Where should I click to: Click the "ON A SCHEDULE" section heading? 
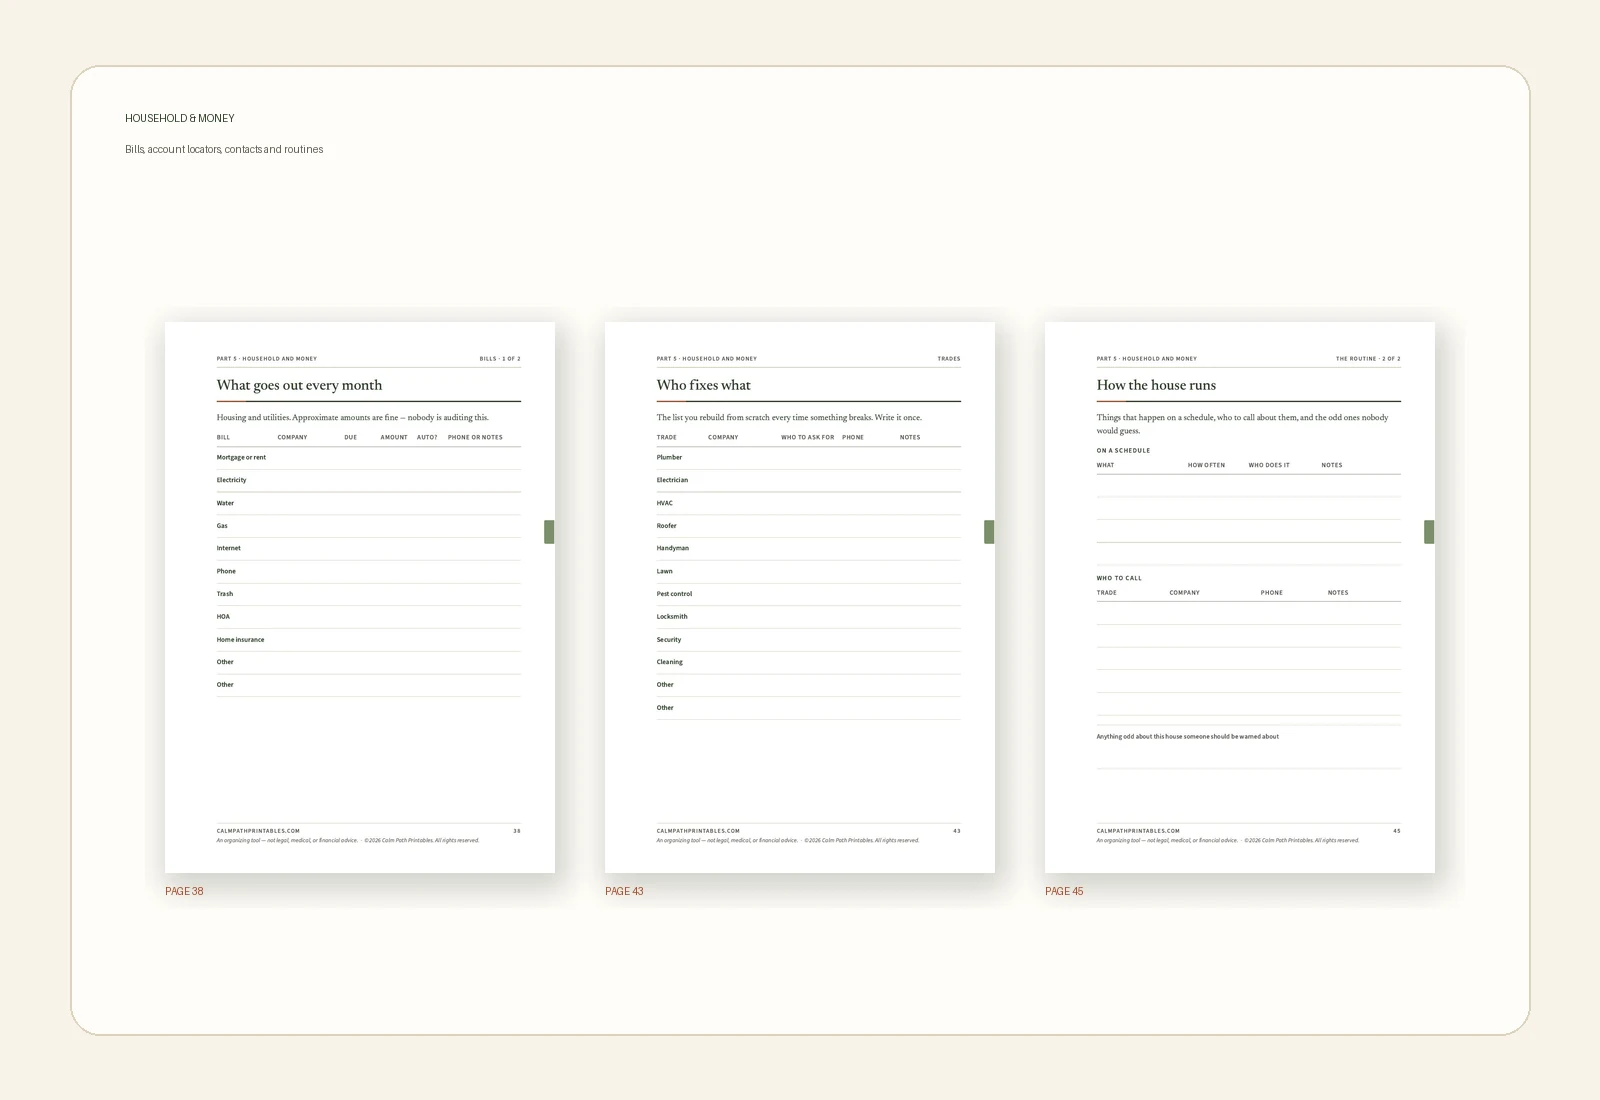(x=1123, y=450)
